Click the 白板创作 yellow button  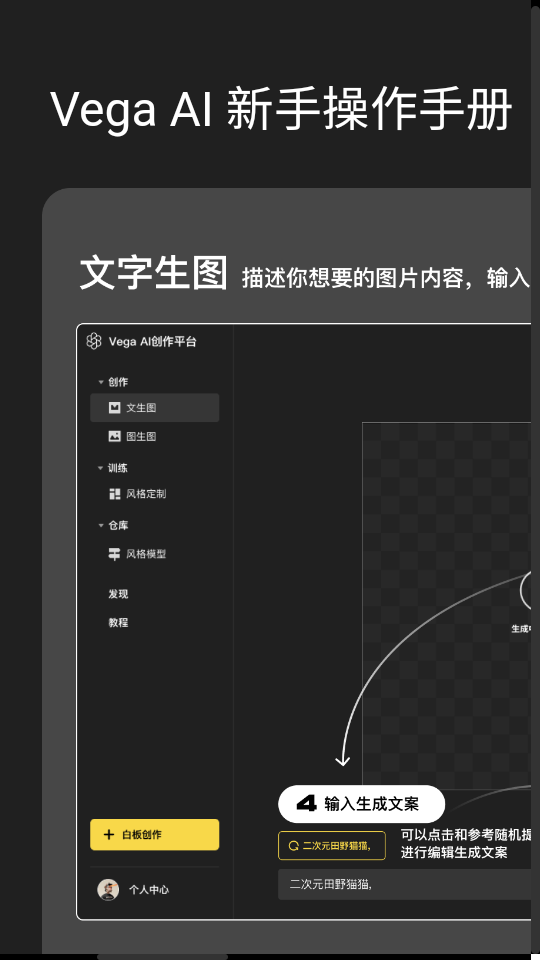pyautogui.click(x=154, y=834)
